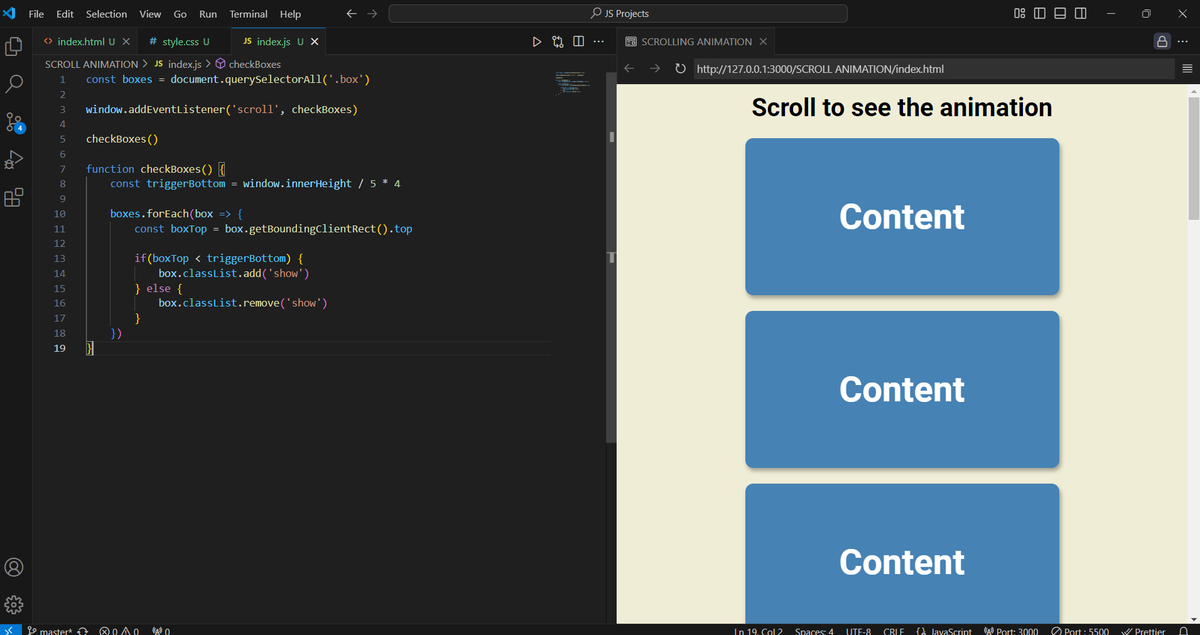
Task: Change indentation via Spaces: 4 in status bar
Action: pos(814,631)
